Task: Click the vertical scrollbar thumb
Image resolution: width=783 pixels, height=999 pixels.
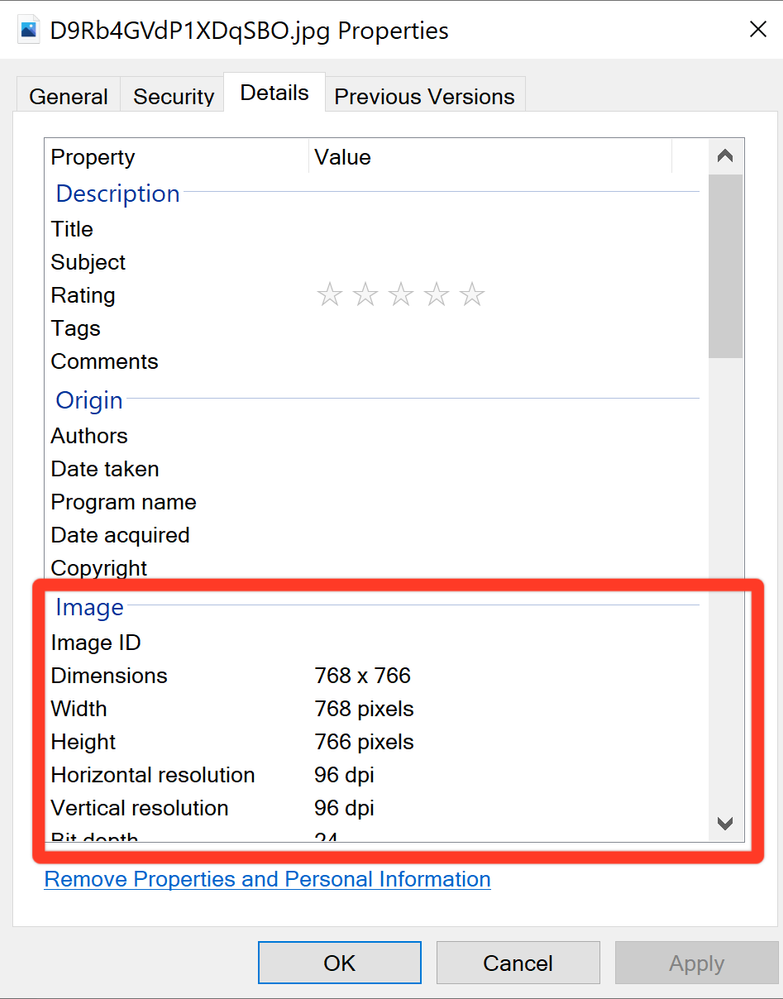Action: [725, 265]
